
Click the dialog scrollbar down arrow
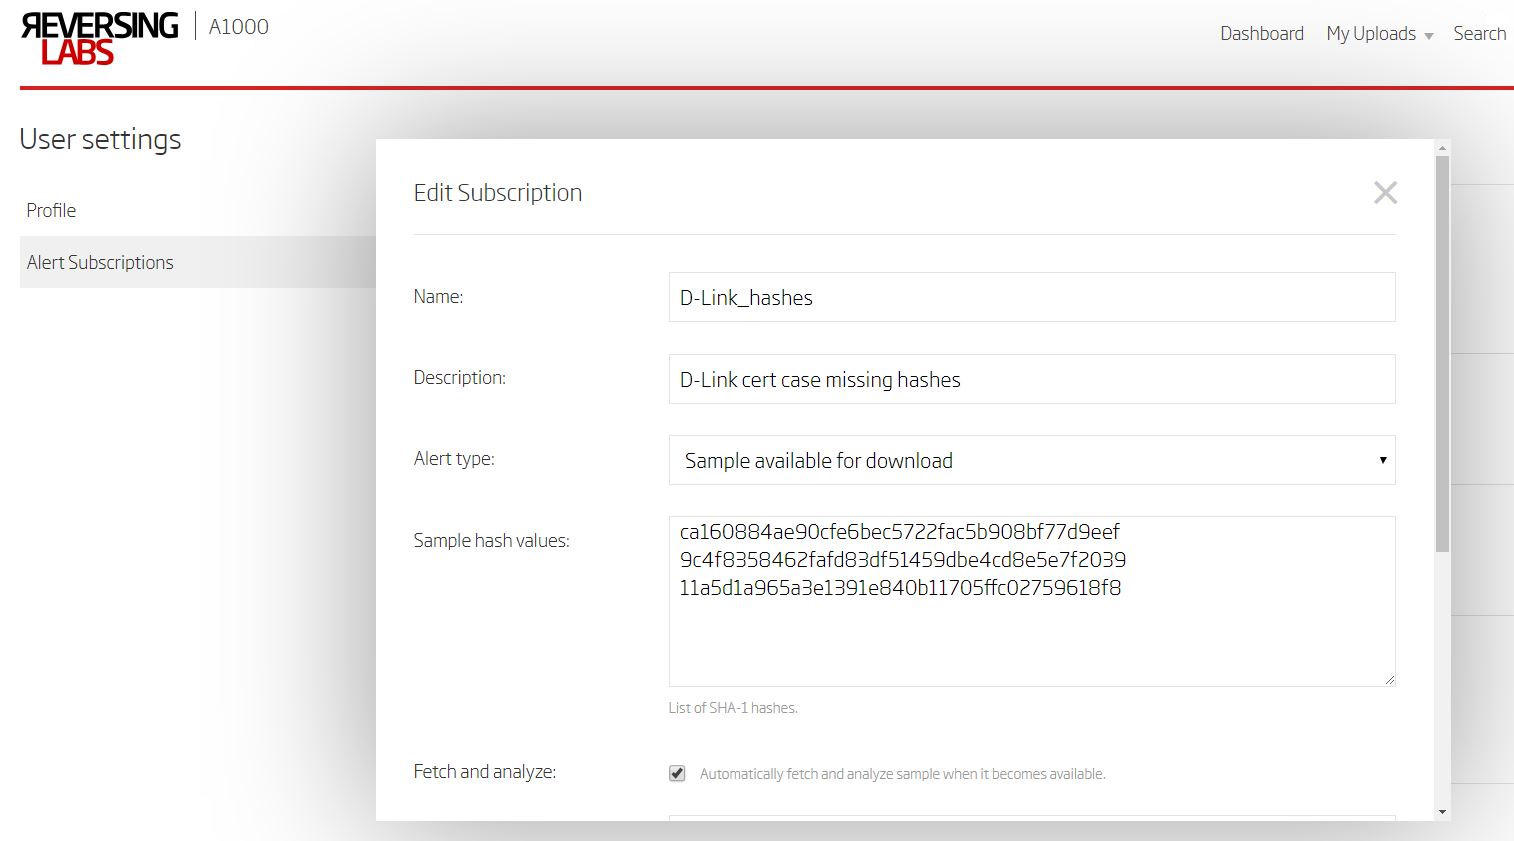[1442, 812]
